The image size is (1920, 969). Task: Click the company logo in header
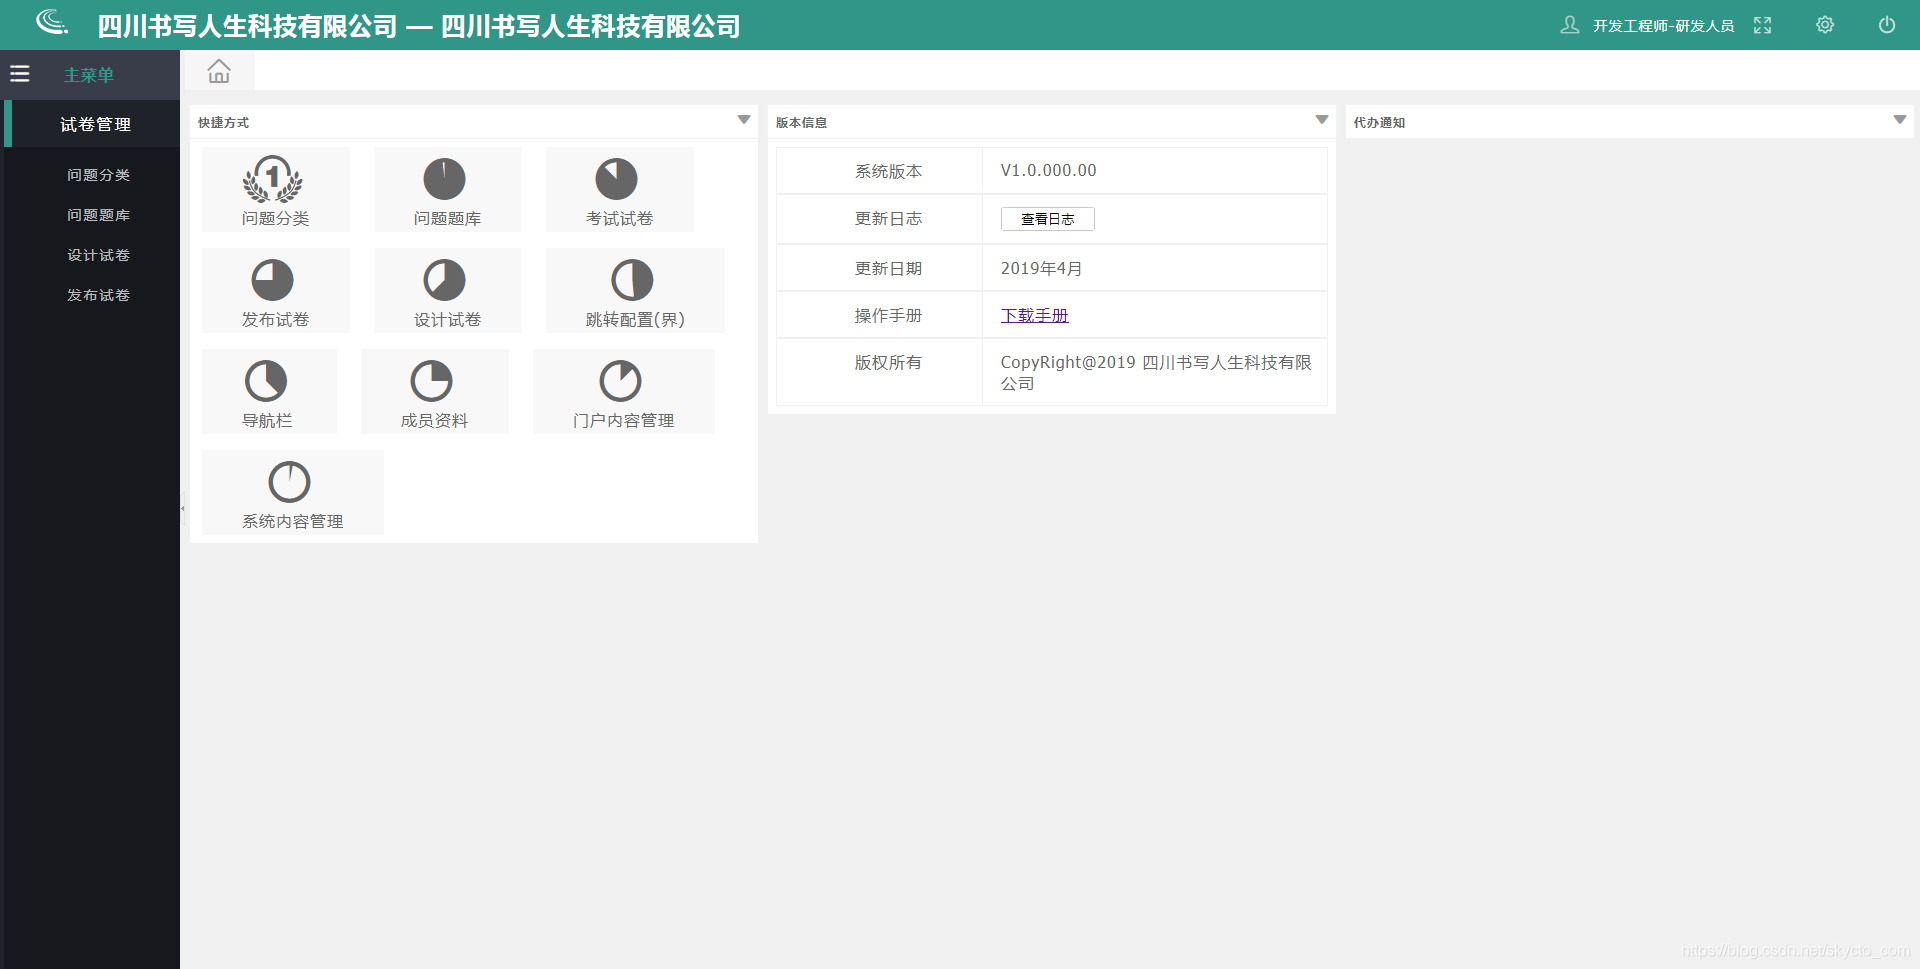pyautogui.click(x=52, y=22)
